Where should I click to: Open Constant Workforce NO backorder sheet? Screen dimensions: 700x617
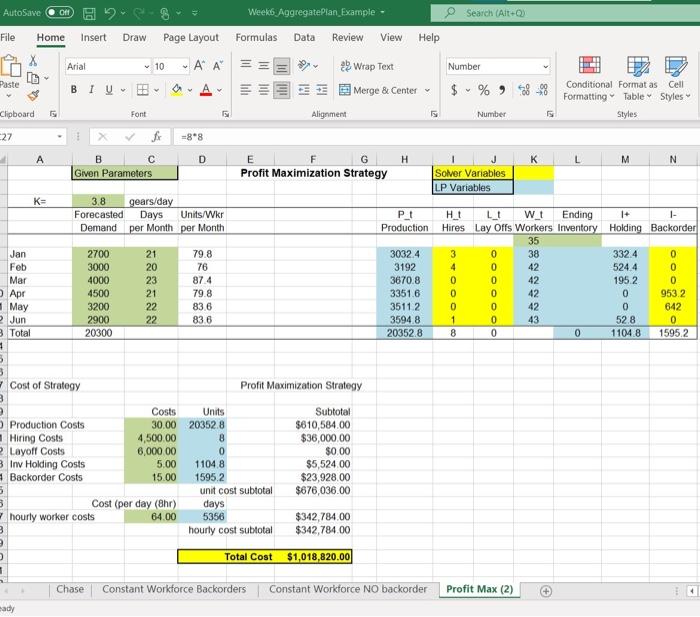pyautogui.click(x=348, y=589)
